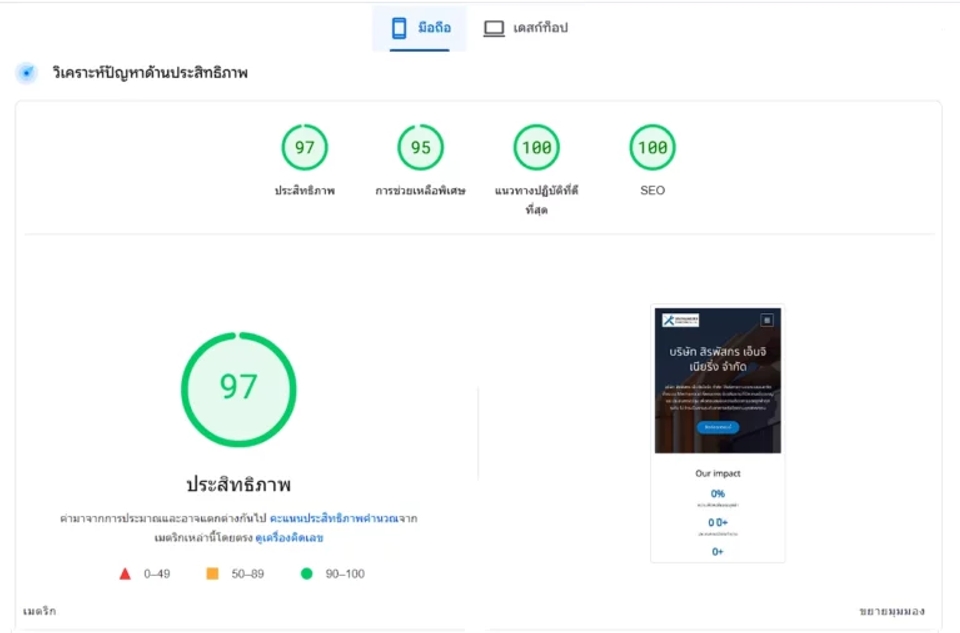Click the large 97 performance gauge
This screenshot has width=960, height=633.
tap(239, 389)
